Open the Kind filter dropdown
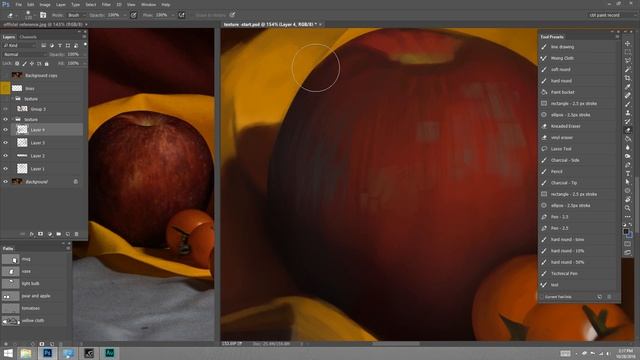The image size is (640, 360). (x=20, y=45)
